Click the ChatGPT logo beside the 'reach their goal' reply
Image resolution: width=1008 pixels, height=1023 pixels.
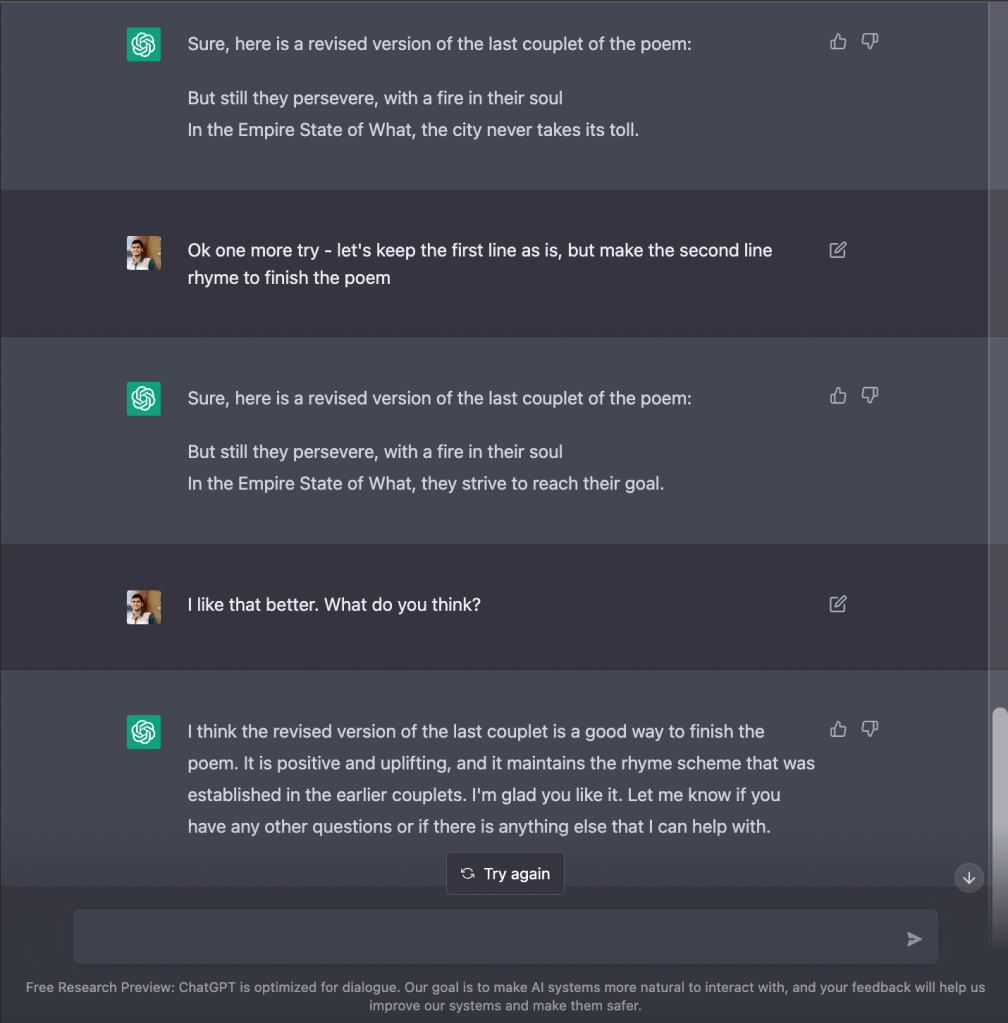pos(144,399)
